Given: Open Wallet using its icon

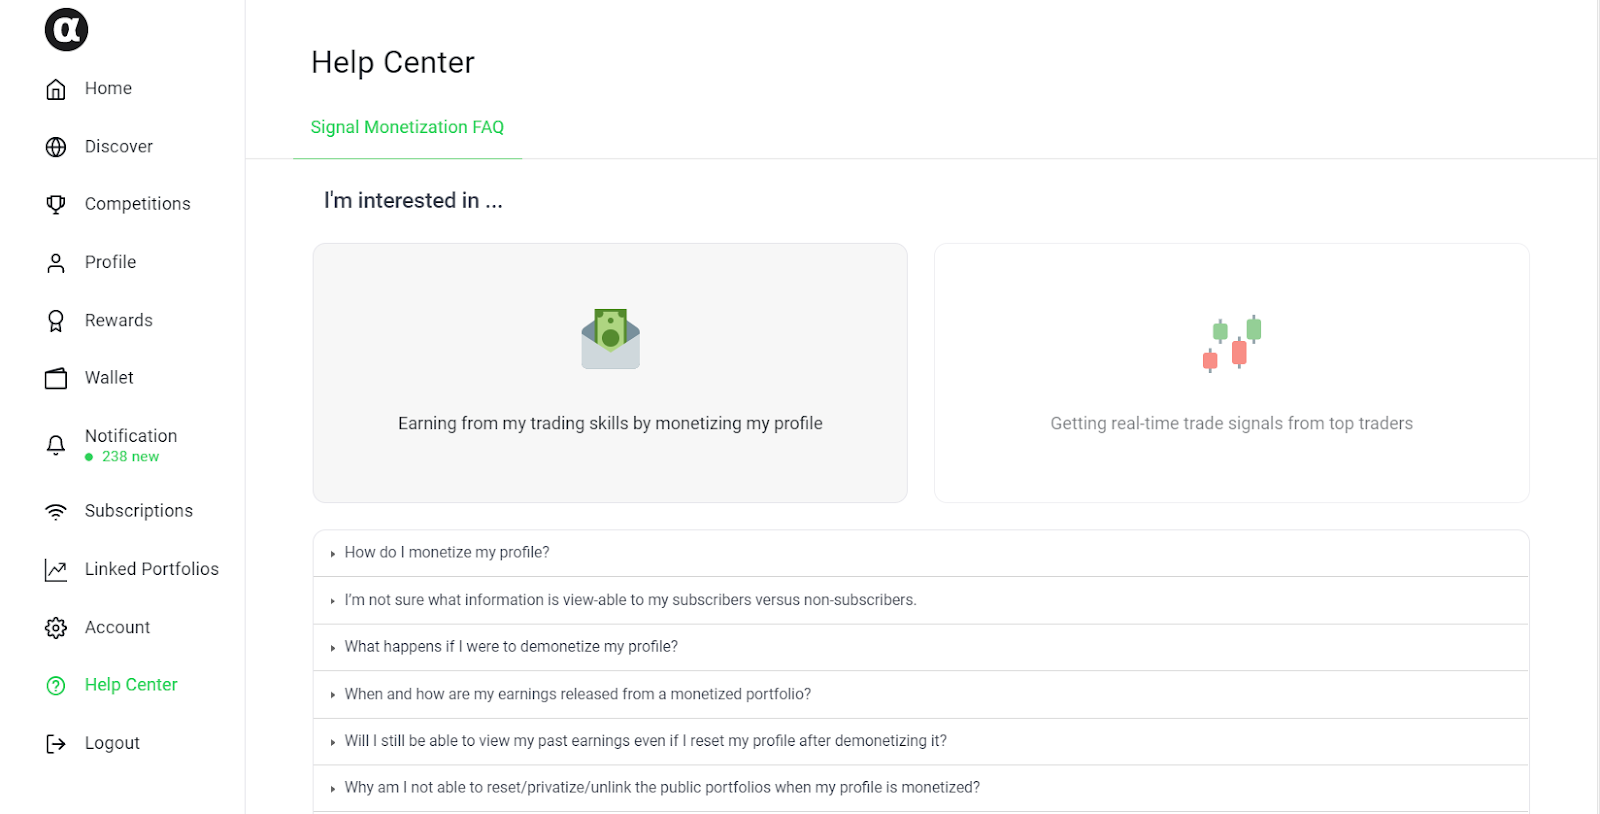Looking at the screenshot, I should (x=56, y=378).
